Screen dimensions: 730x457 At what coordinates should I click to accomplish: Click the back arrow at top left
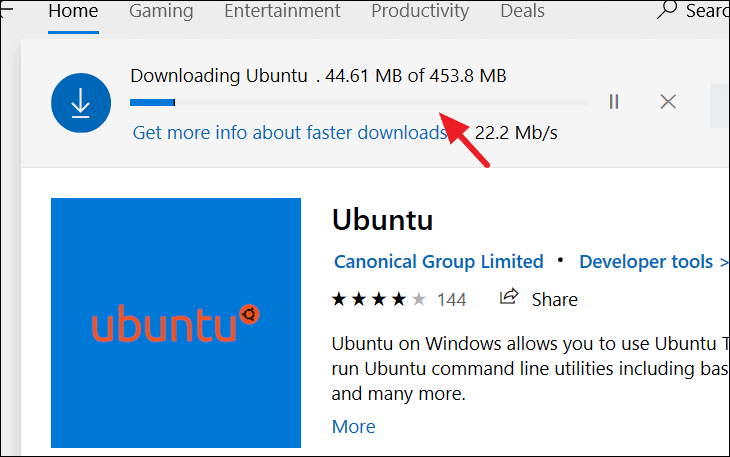[6, 10]
